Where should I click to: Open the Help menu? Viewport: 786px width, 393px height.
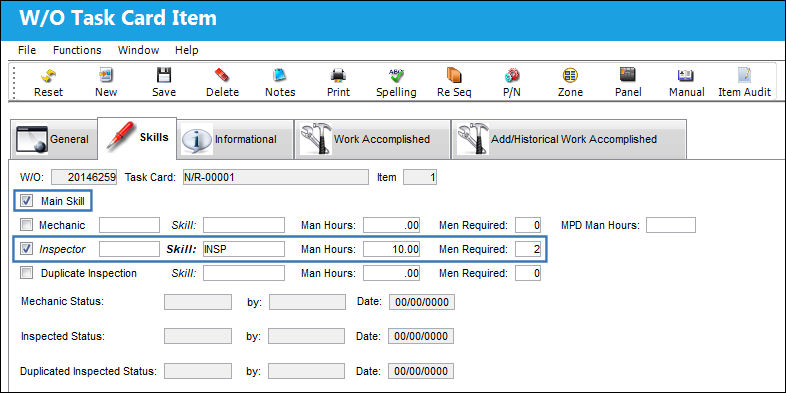click(x=186, y=50)
